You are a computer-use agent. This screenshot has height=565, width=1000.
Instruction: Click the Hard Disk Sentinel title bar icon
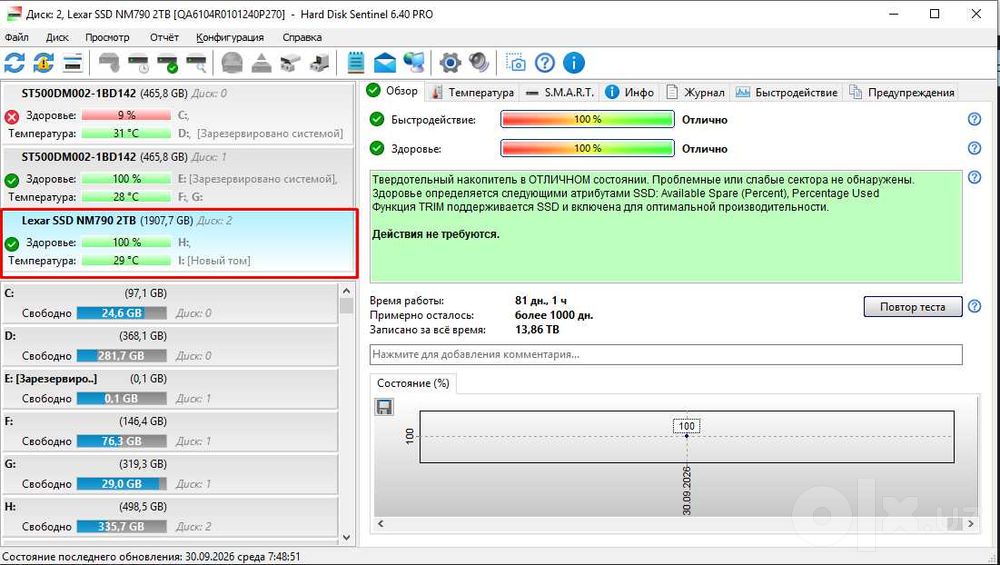tap(13, 13)
